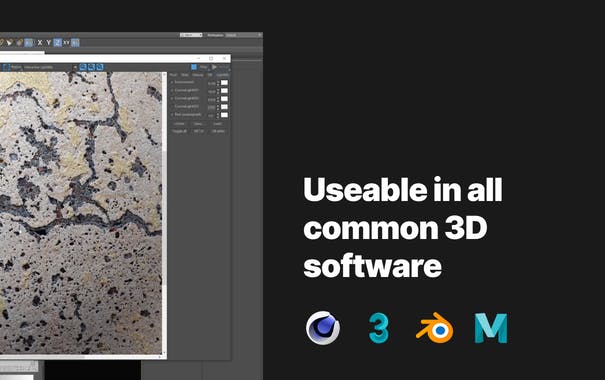This screenshot has width=605, height=380.
Task: Click the Maya M logo
Action: coord(491,328)
